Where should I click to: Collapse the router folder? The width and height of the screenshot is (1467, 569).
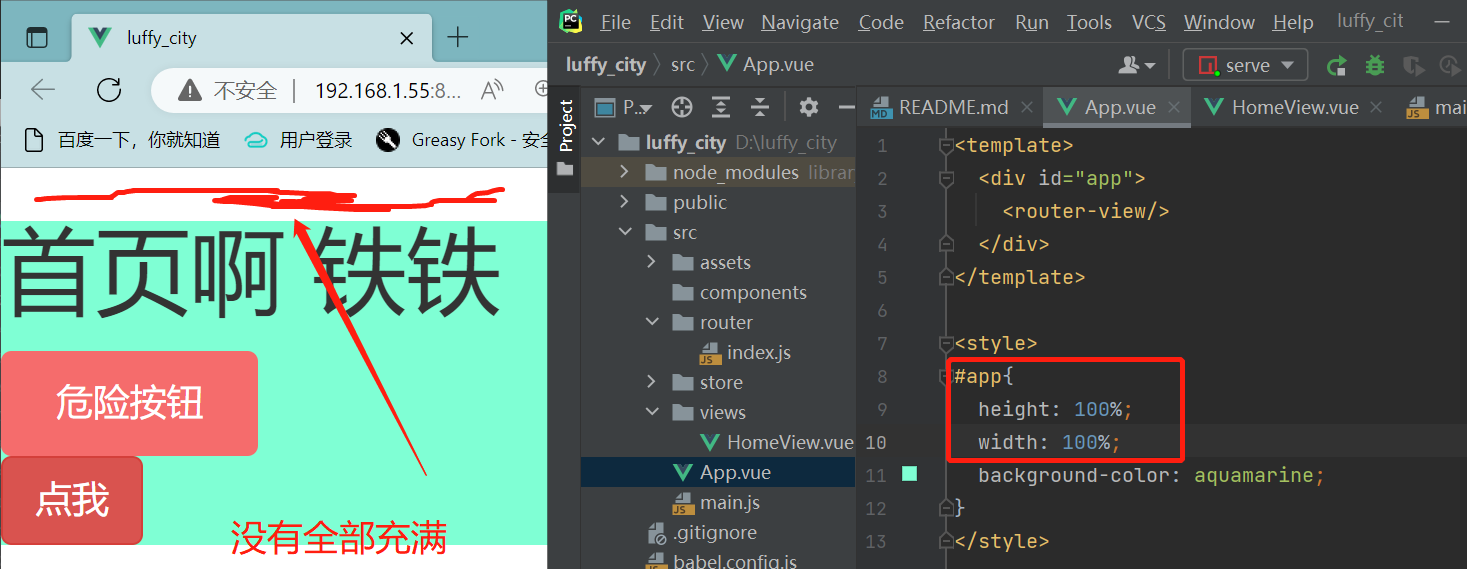[652, 322]
